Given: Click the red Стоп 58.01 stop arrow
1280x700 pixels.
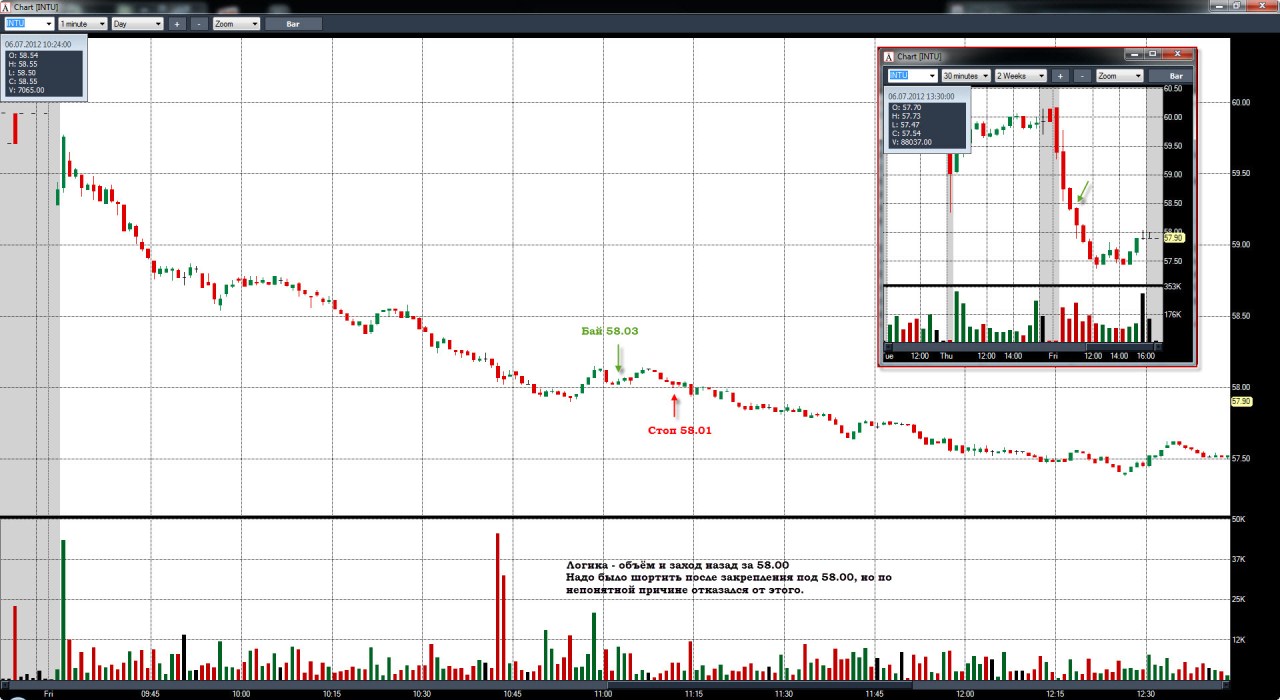Looking at the screenshot, I should tap(675, 405).
